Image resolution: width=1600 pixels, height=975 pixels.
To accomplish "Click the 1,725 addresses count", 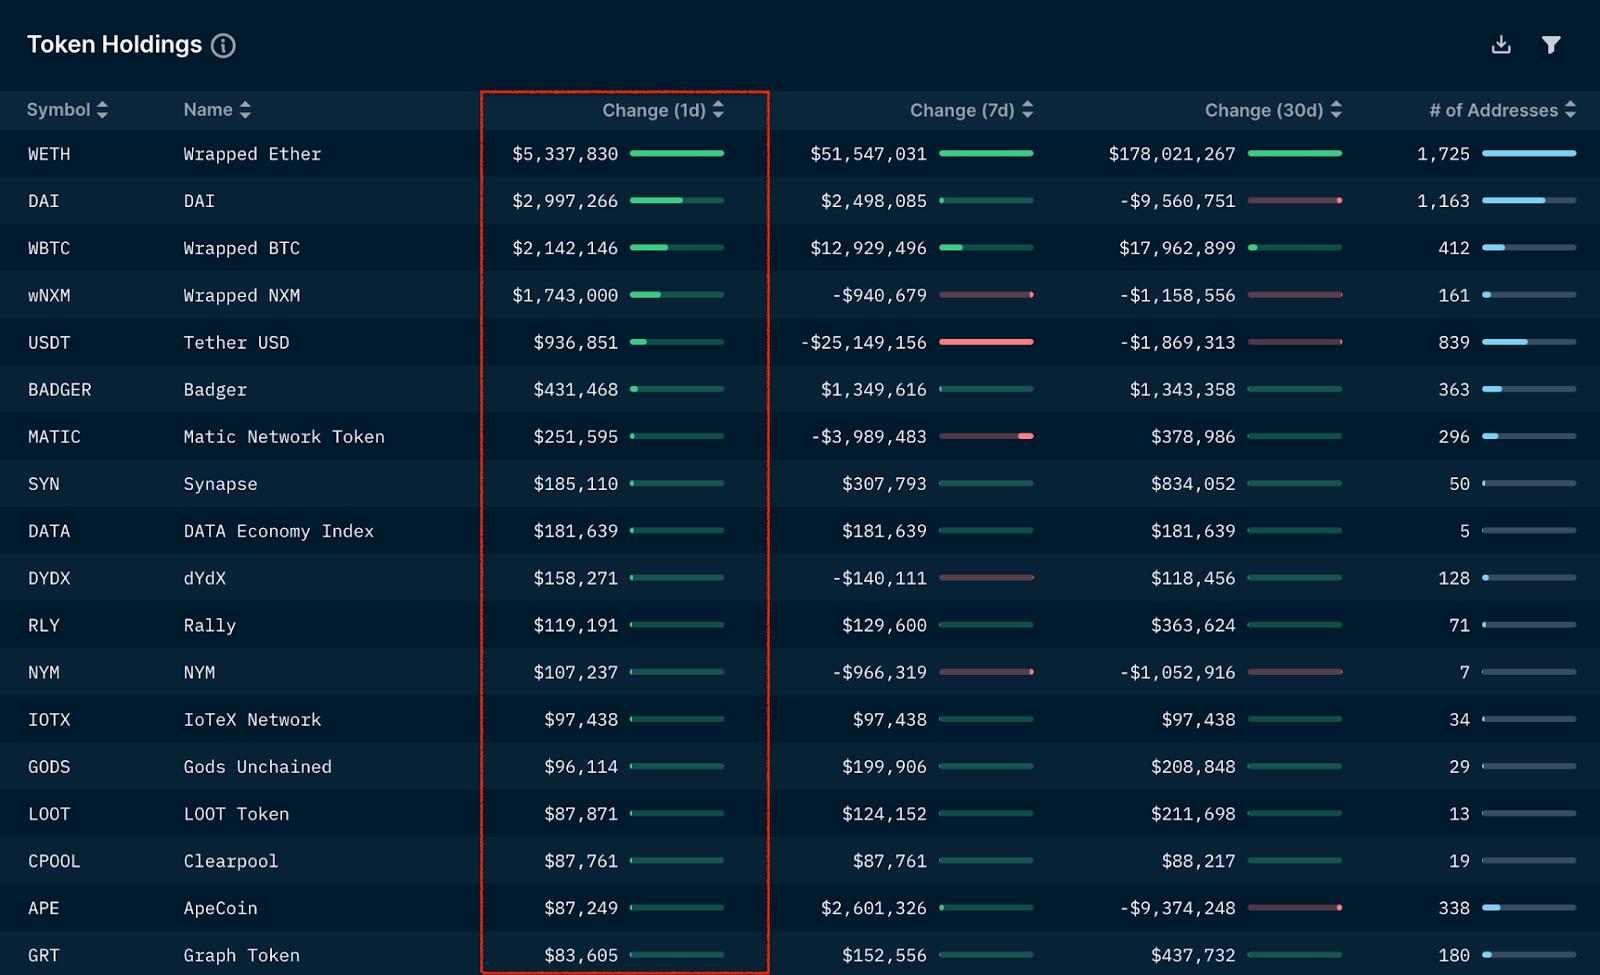I will click(x=1443, y=154).
